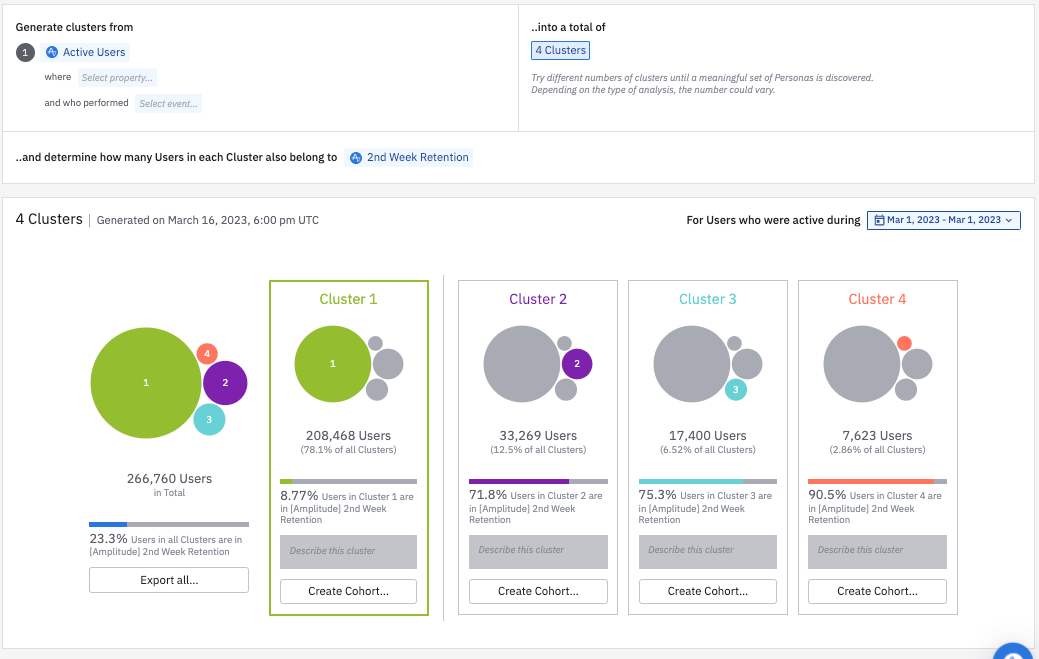Click the Cluster 3 highlighted teal bubble
This screenshot has width=1039, height=659.
click(736, 389)
